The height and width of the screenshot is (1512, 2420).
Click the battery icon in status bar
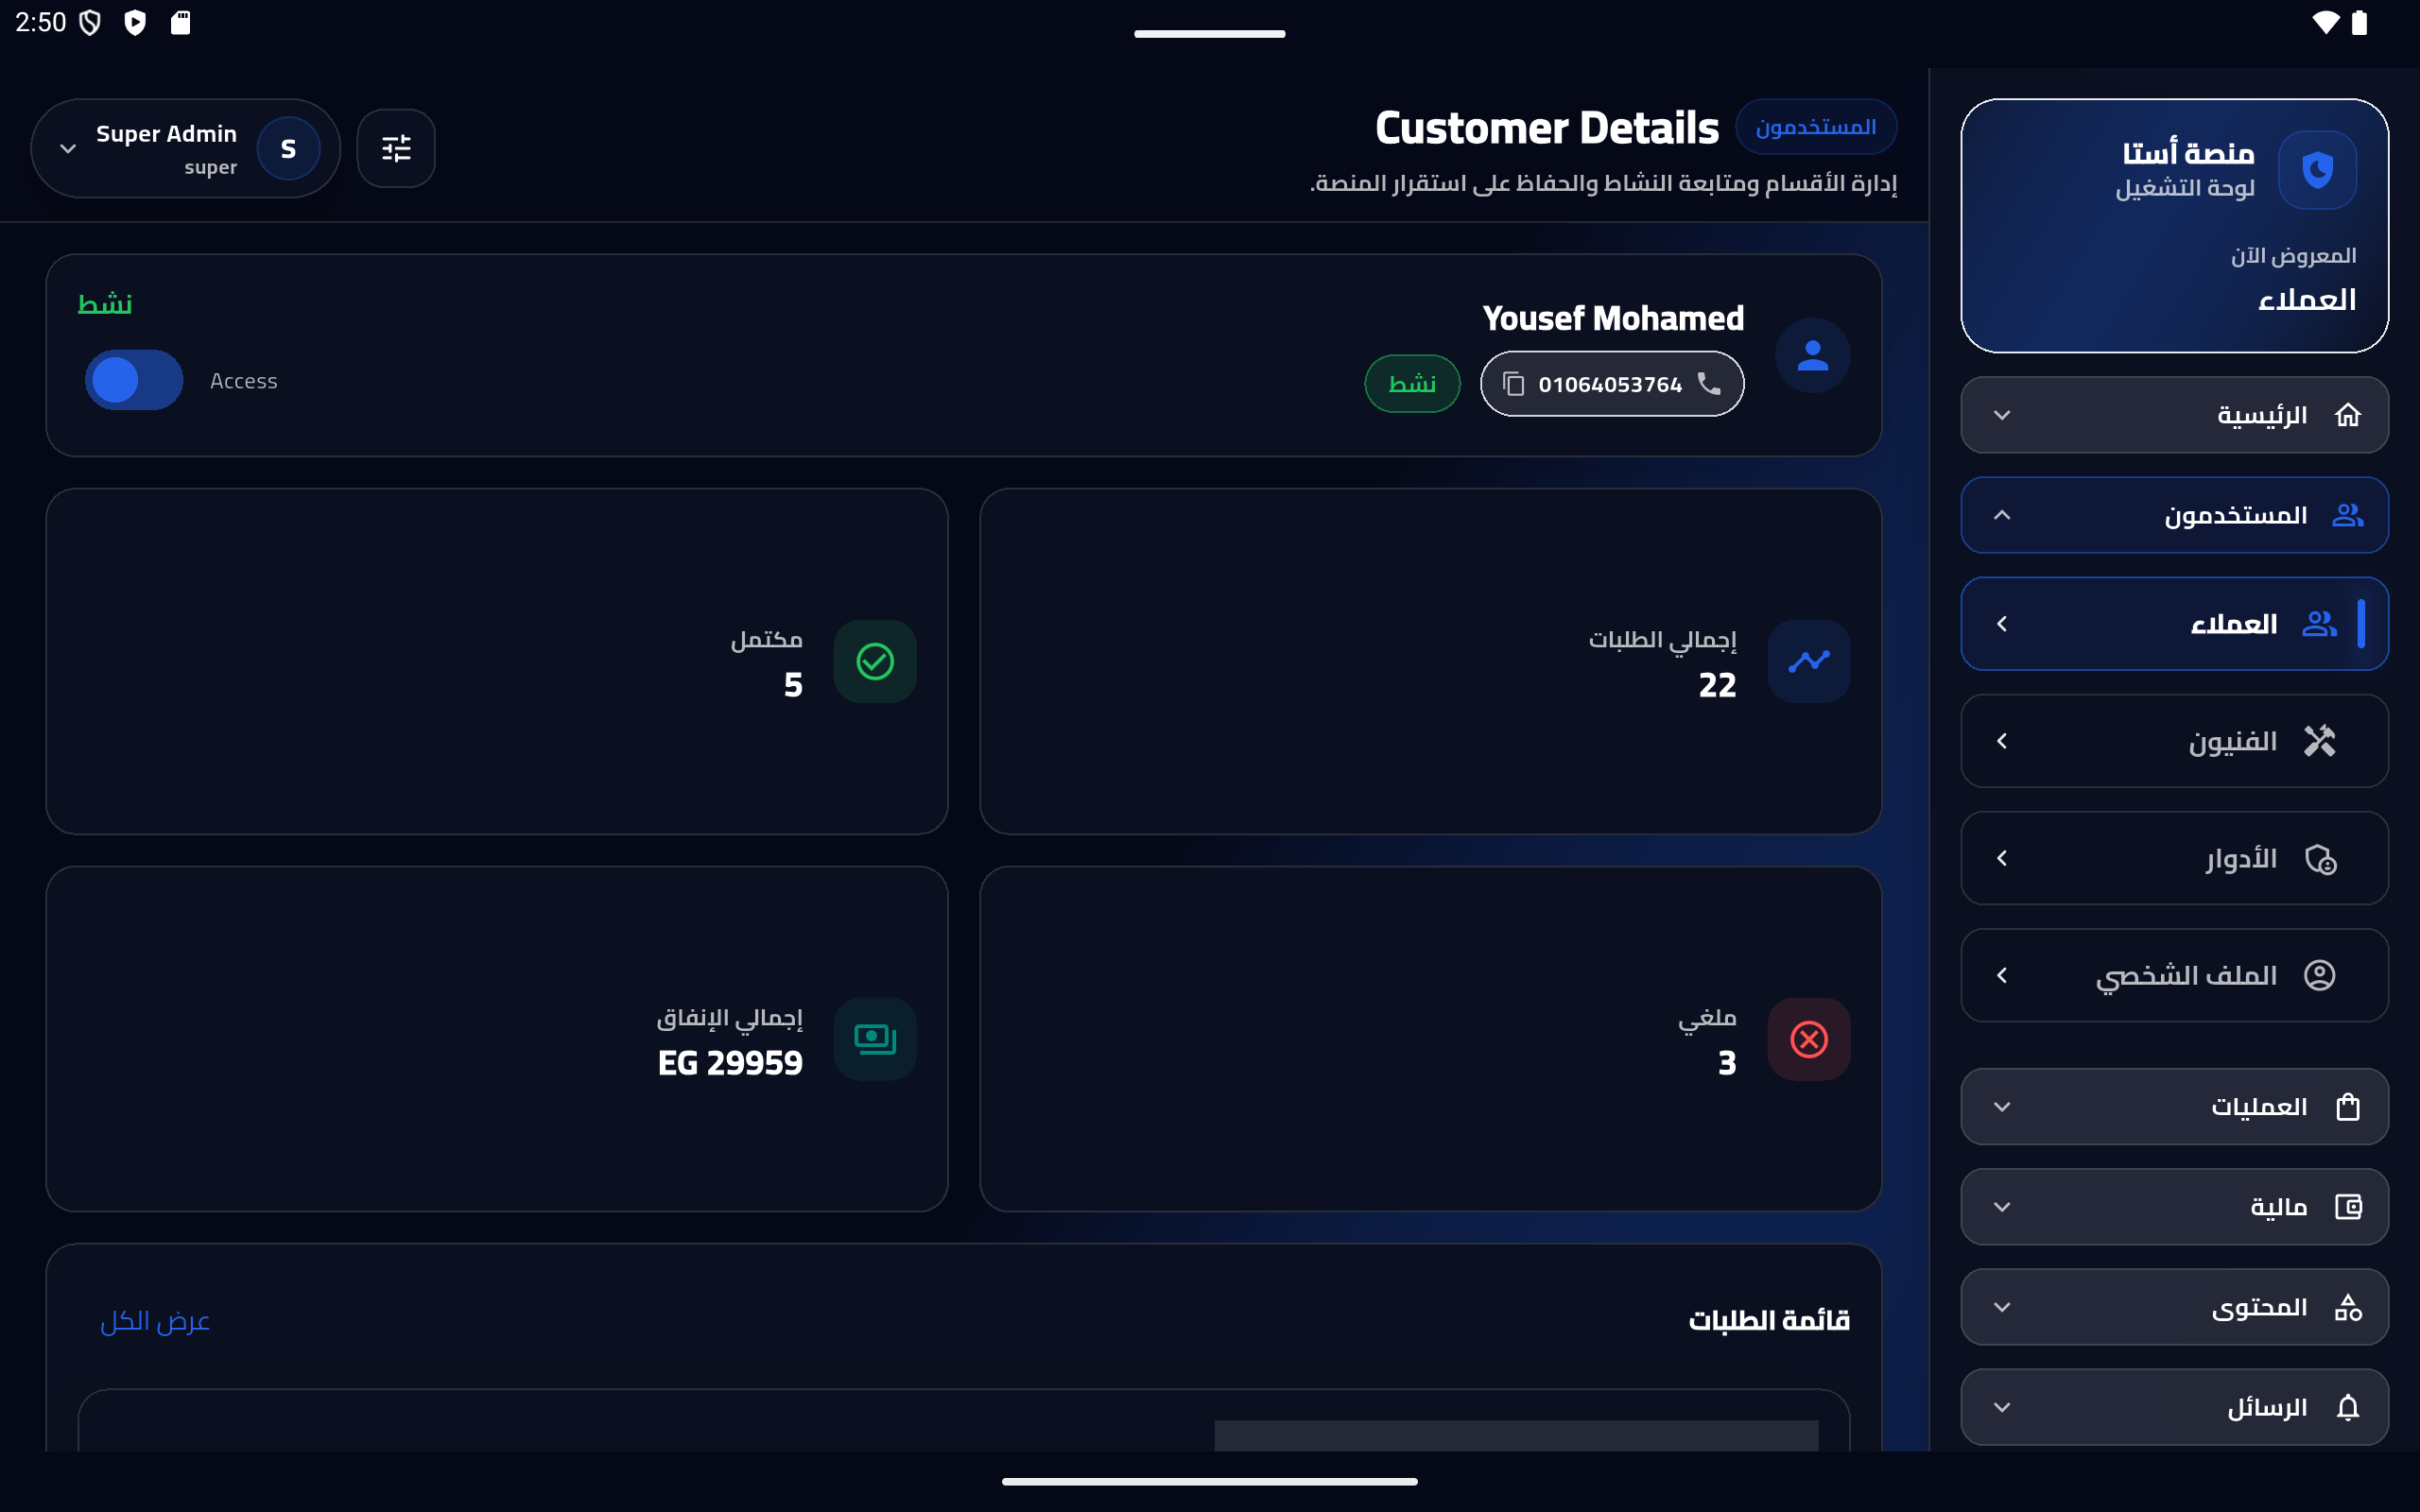pos(2359,22)
